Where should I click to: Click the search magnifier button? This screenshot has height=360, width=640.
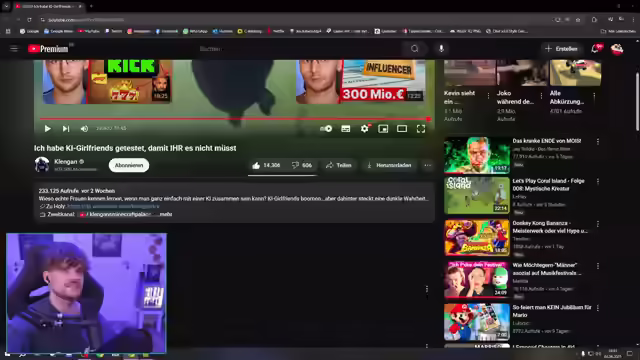click(x=415, y=49)
